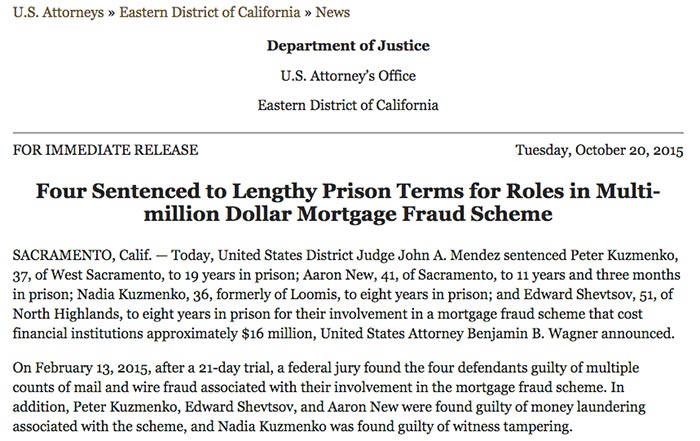Open Eastern District of California breadcrumb link

(210, 12)
